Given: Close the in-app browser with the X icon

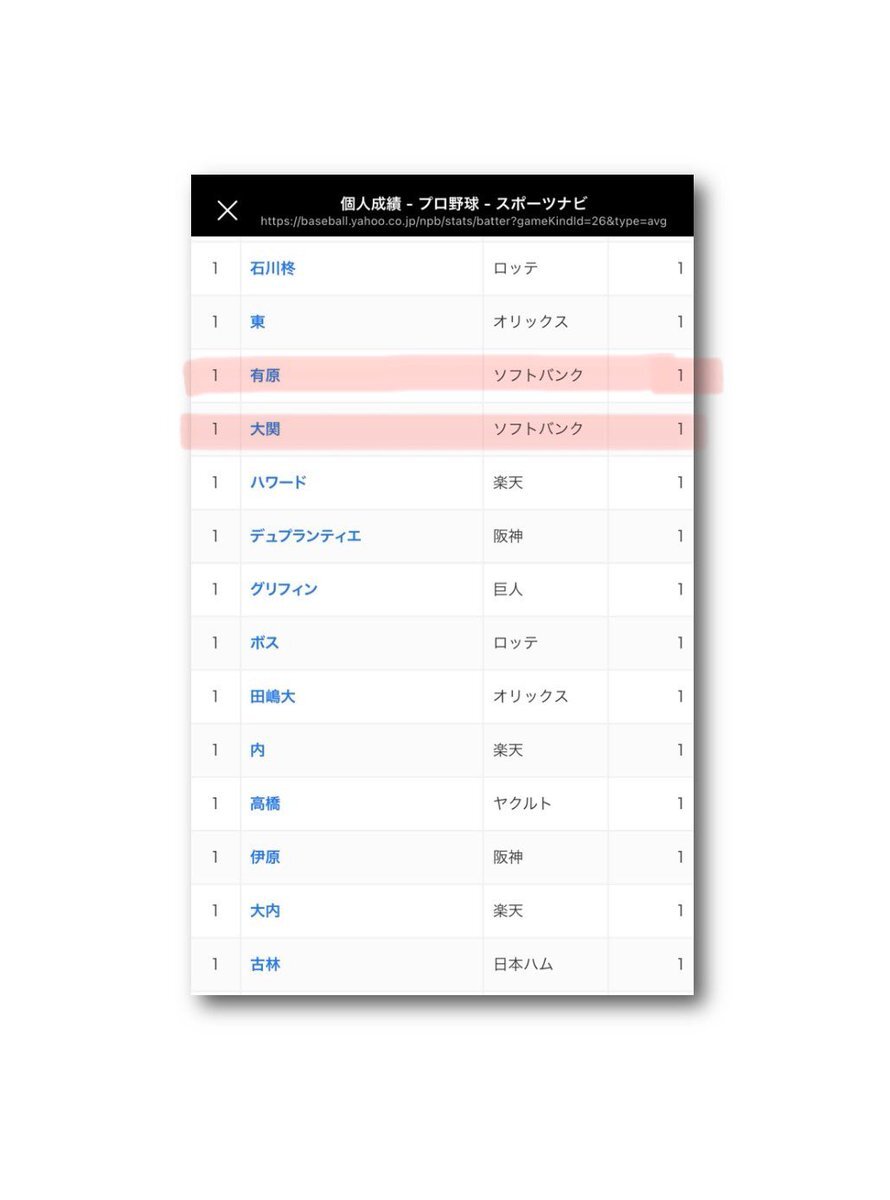Looking at the screenshot, I should tap(227, 210).
